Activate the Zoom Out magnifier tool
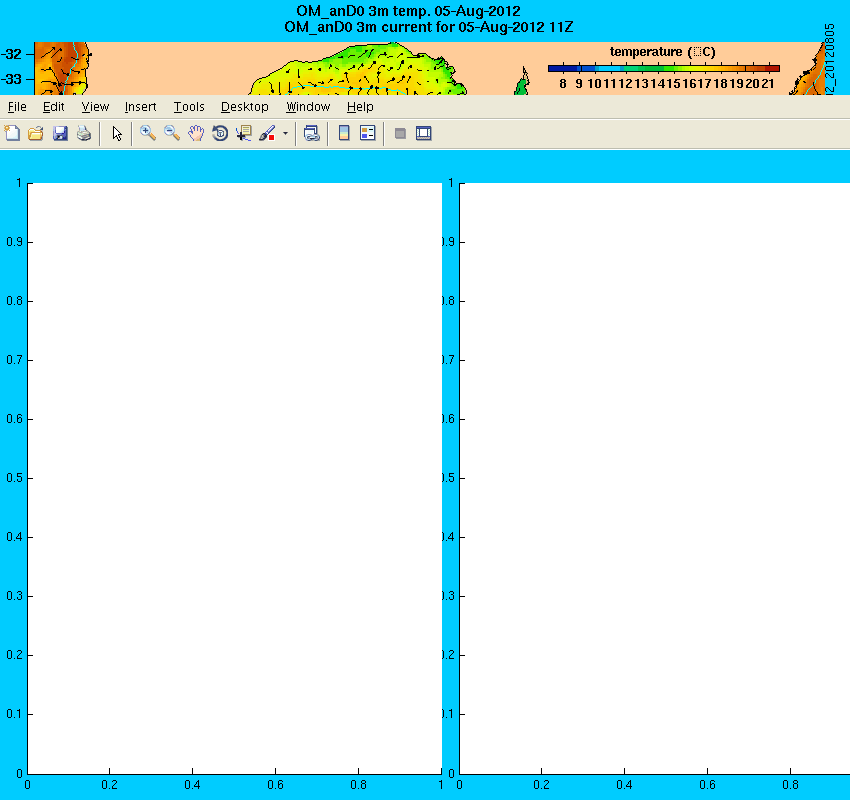The height and width of the screenshot is (800, 850). click(x=172, y=133)
